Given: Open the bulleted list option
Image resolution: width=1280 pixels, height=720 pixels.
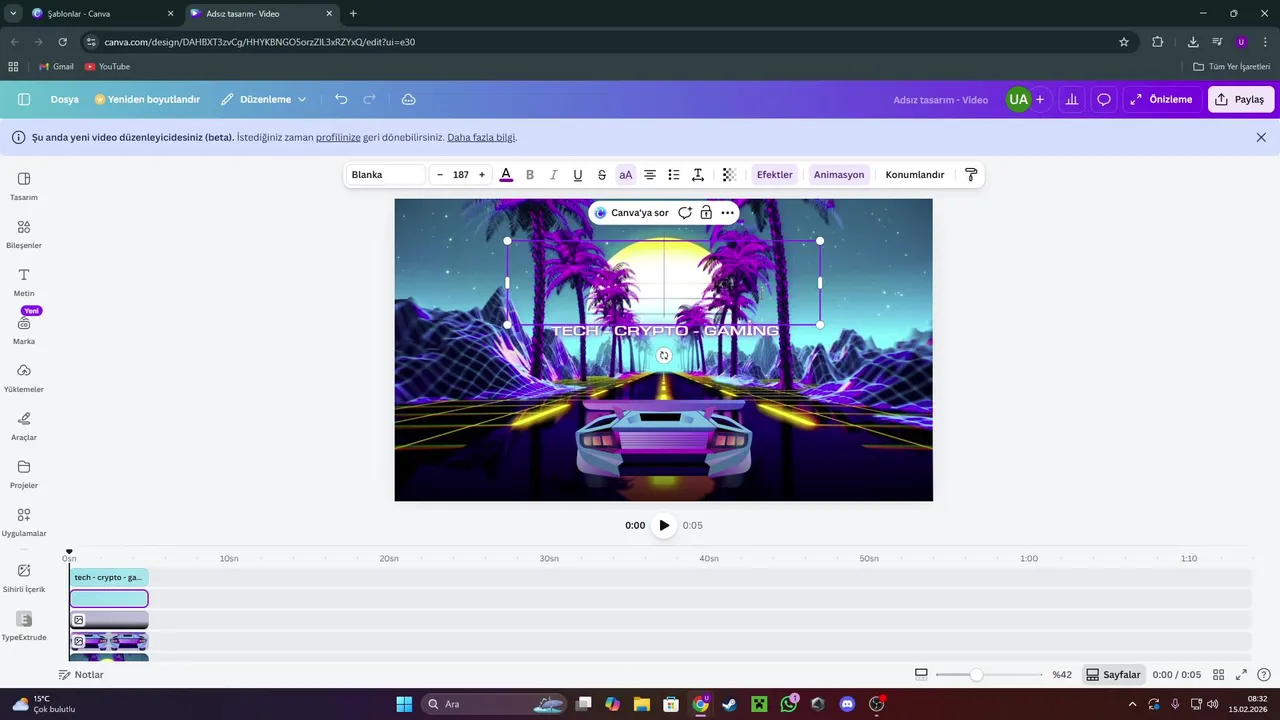Looking at the screenshot, I should click(674, 175).
